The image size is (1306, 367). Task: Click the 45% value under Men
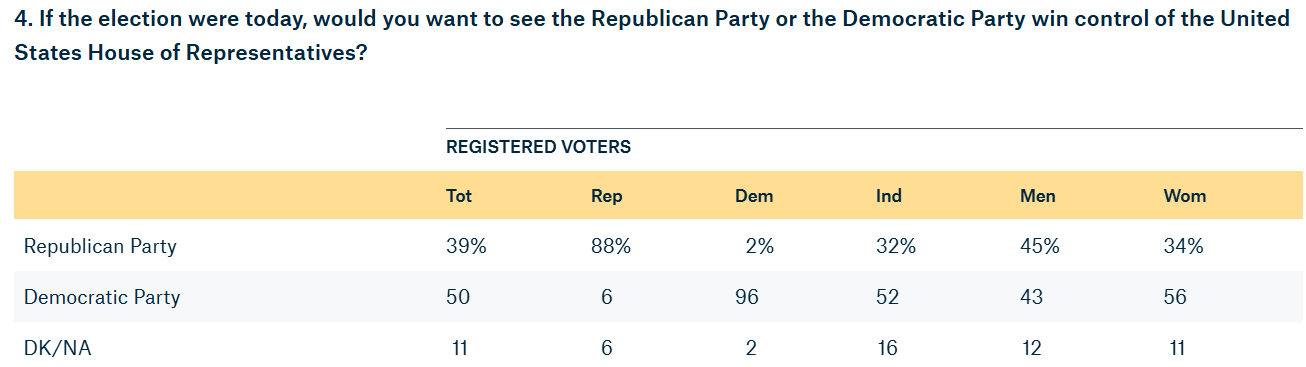[1039, 246]
